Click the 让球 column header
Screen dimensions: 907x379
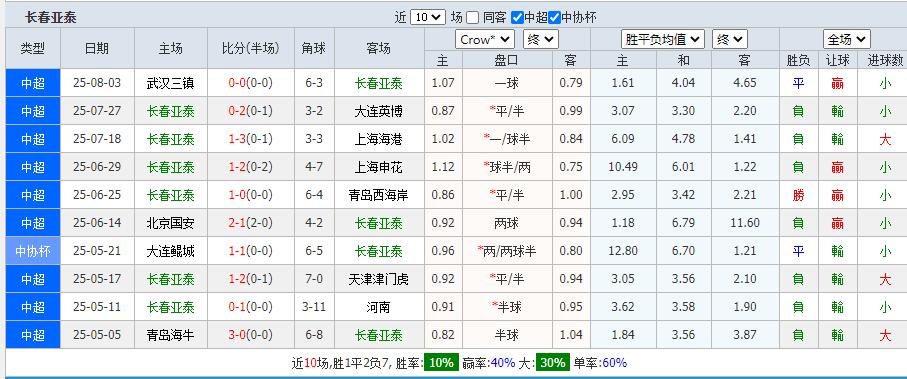click(x=837, y=60)
